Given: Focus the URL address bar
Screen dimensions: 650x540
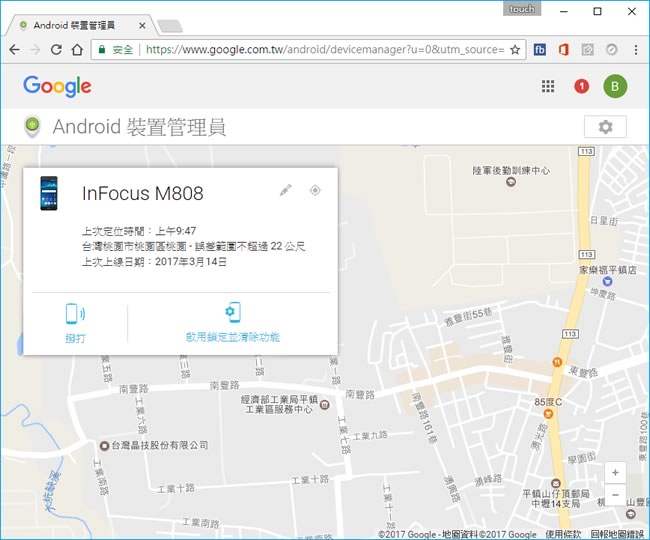Looking at the screenshot, I should 320,48.
